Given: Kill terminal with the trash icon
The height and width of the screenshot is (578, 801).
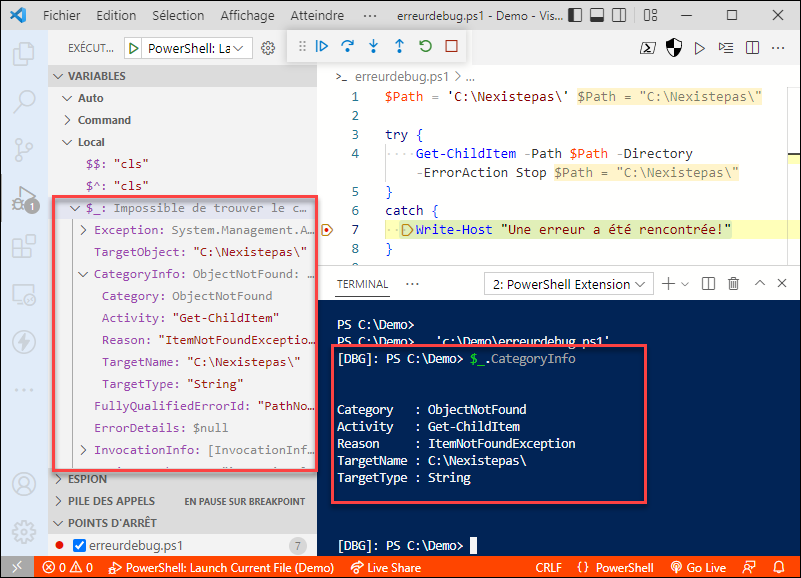Looking at the screenshot, I should point(733,284).
